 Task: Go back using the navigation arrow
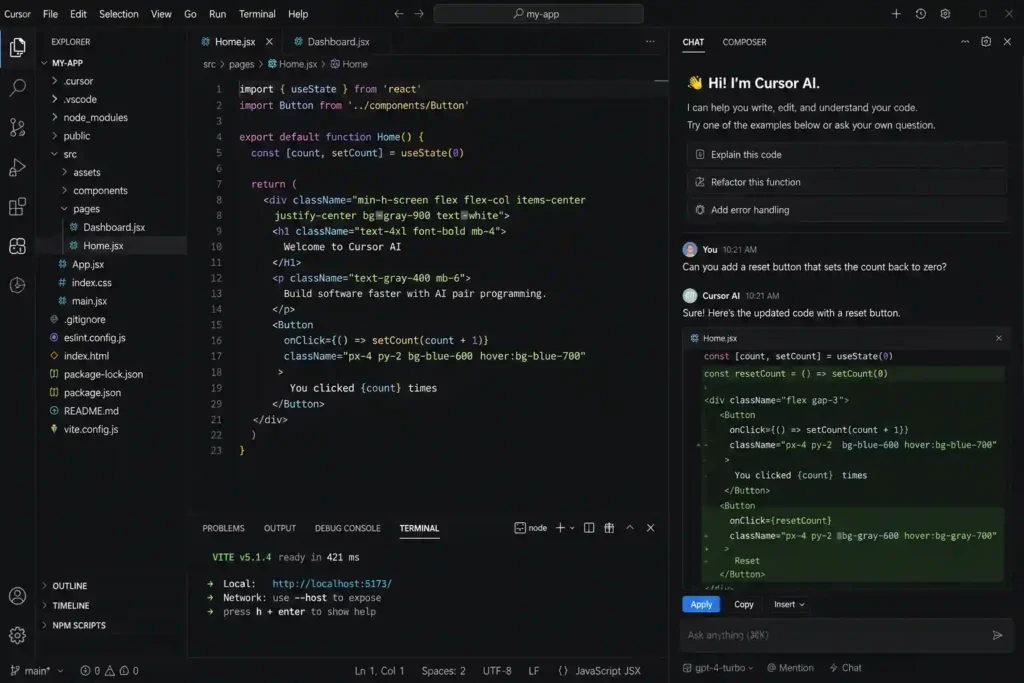pos(398,14)
